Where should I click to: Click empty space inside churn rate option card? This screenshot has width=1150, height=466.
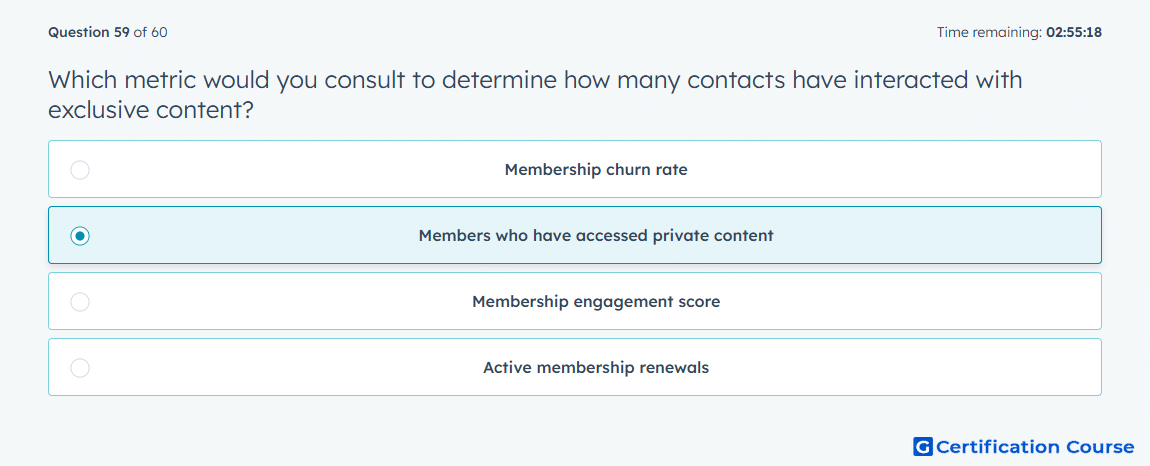(x=917, y=170)
